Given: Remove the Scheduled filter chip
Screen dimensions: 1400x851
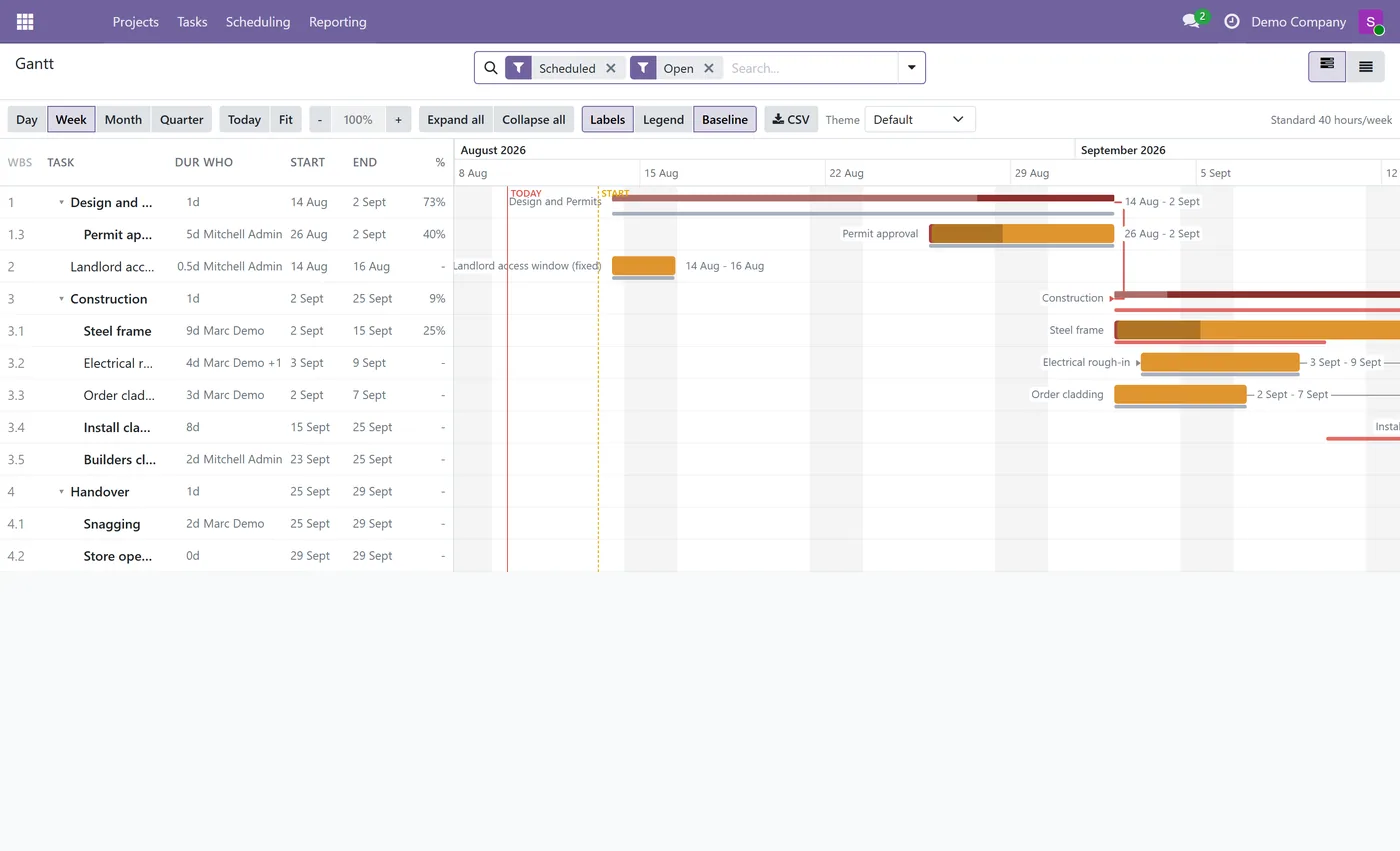Looking at the screenshot, I should click(x=611, y=68).
